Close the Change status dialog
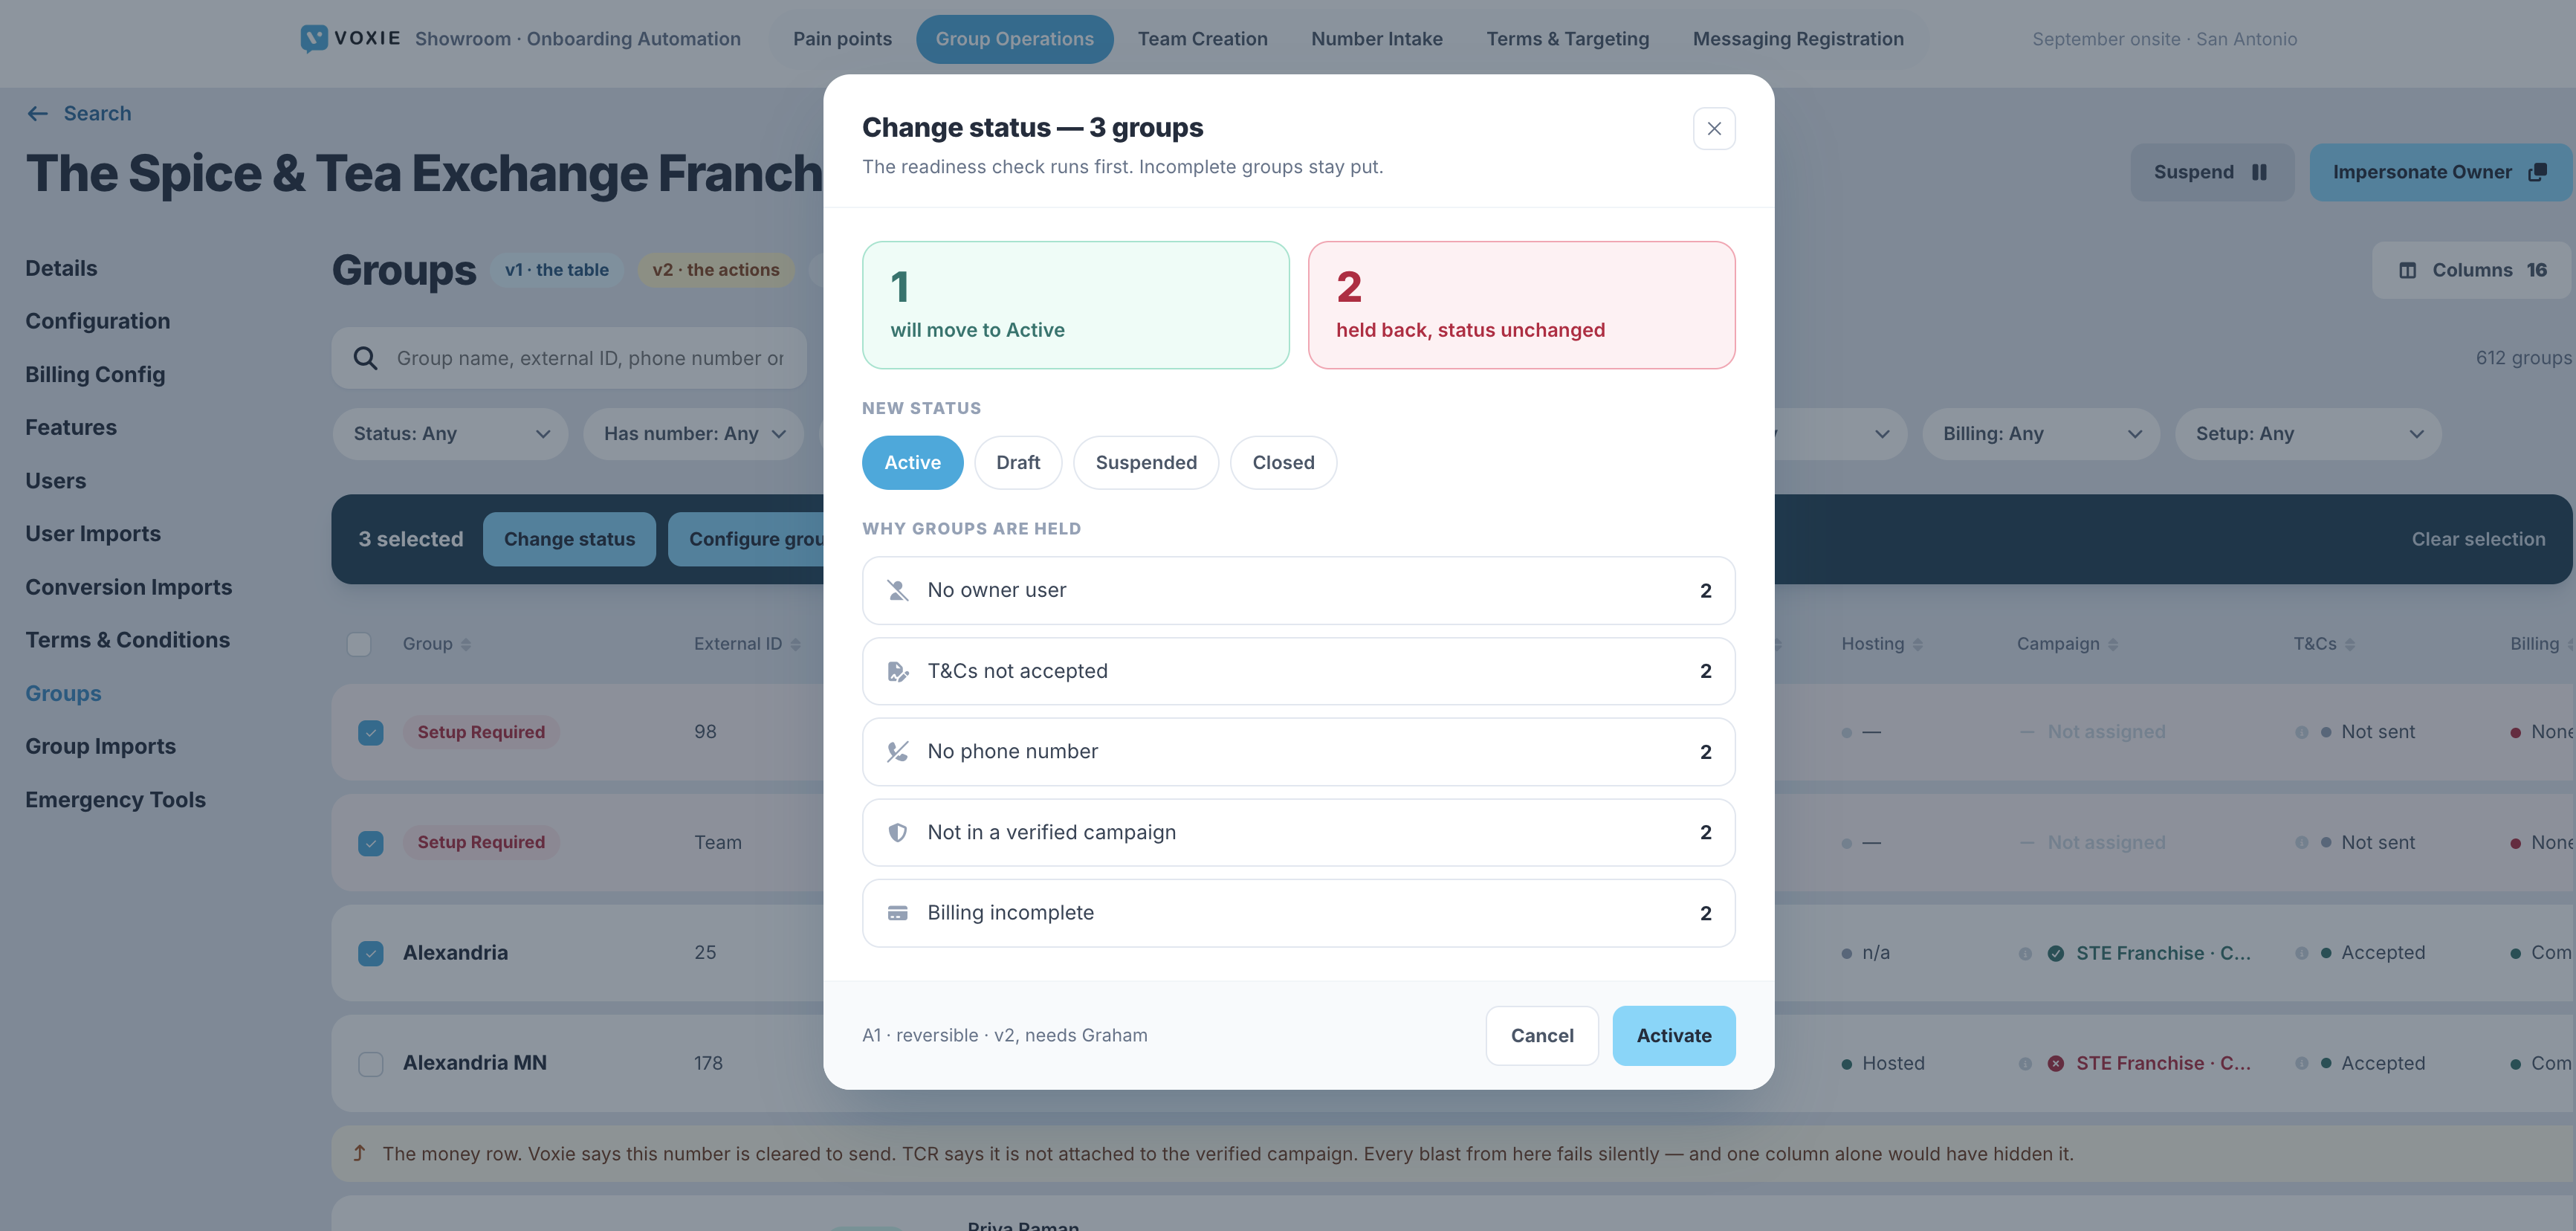The image size is (2576, 1231). coord(1714,129)
